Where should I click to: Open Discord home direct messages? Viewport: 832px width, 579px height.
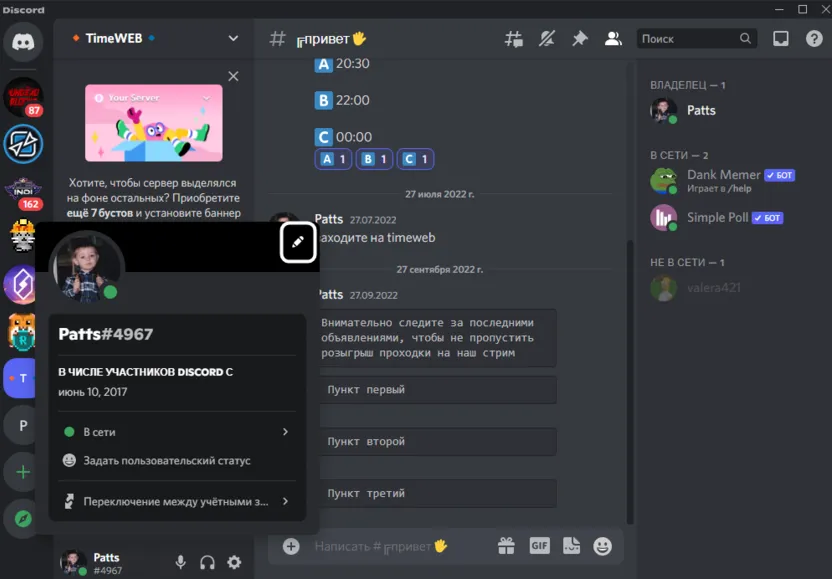pos(23,42)
